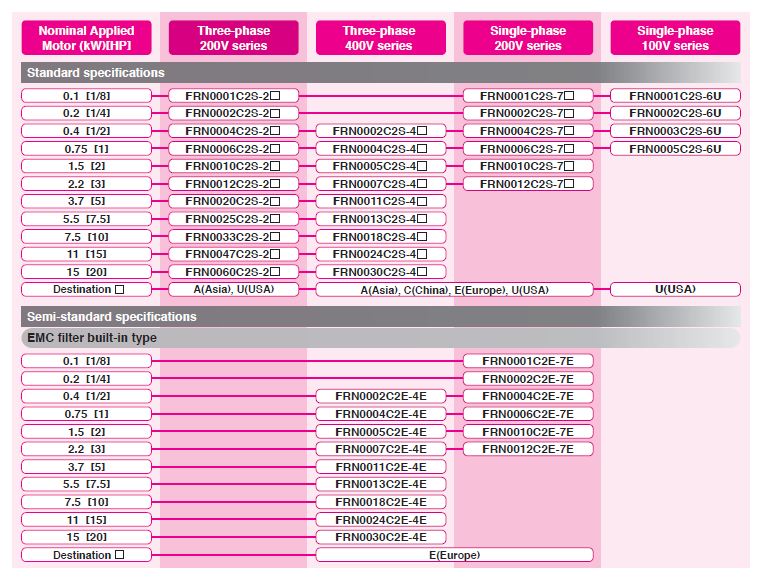Click the Single-phase 100V series header
Viewport: 762px width, 584px height.
675,38
